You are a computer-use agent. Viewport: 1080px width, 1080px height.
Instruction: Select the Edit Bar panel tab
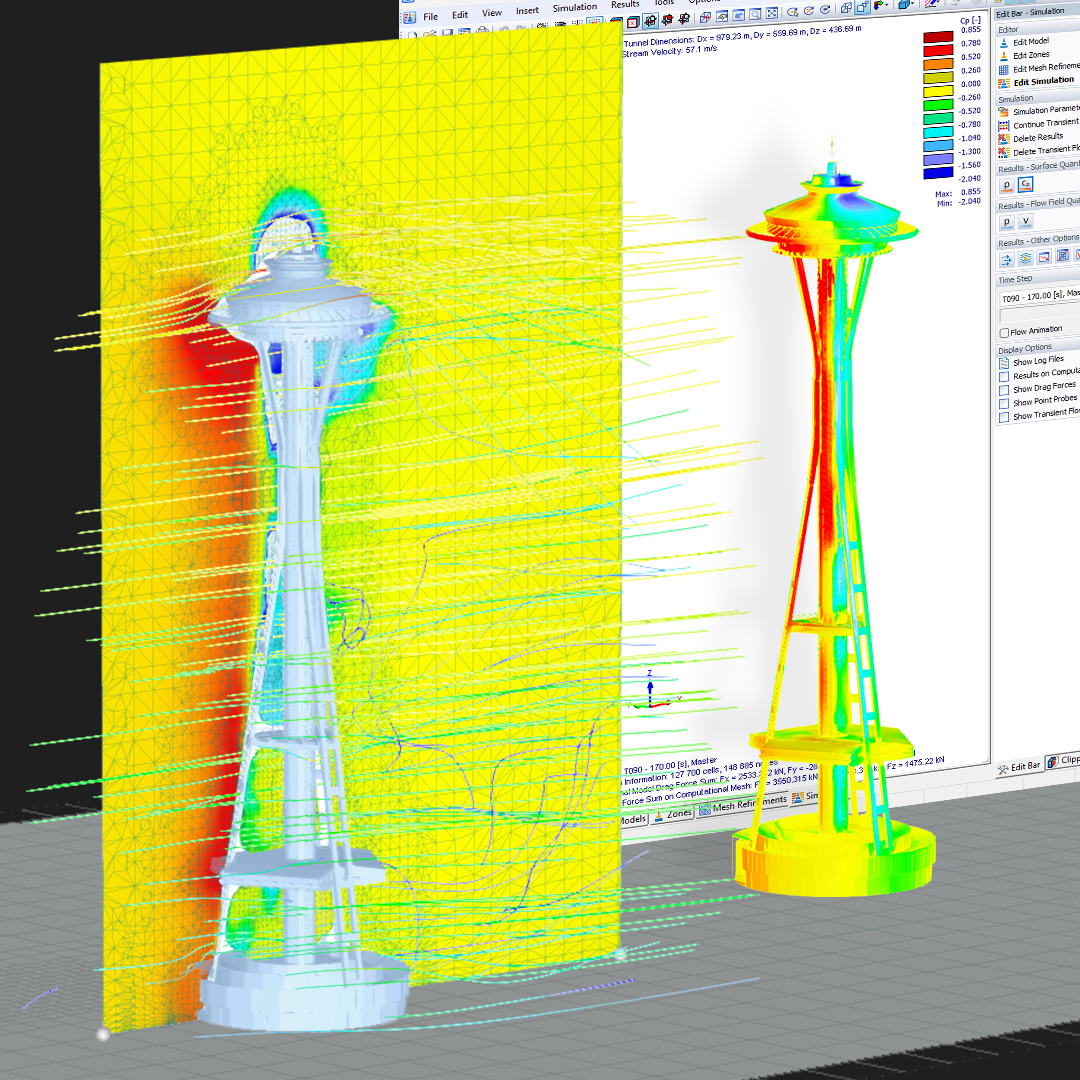[1019, 767]
